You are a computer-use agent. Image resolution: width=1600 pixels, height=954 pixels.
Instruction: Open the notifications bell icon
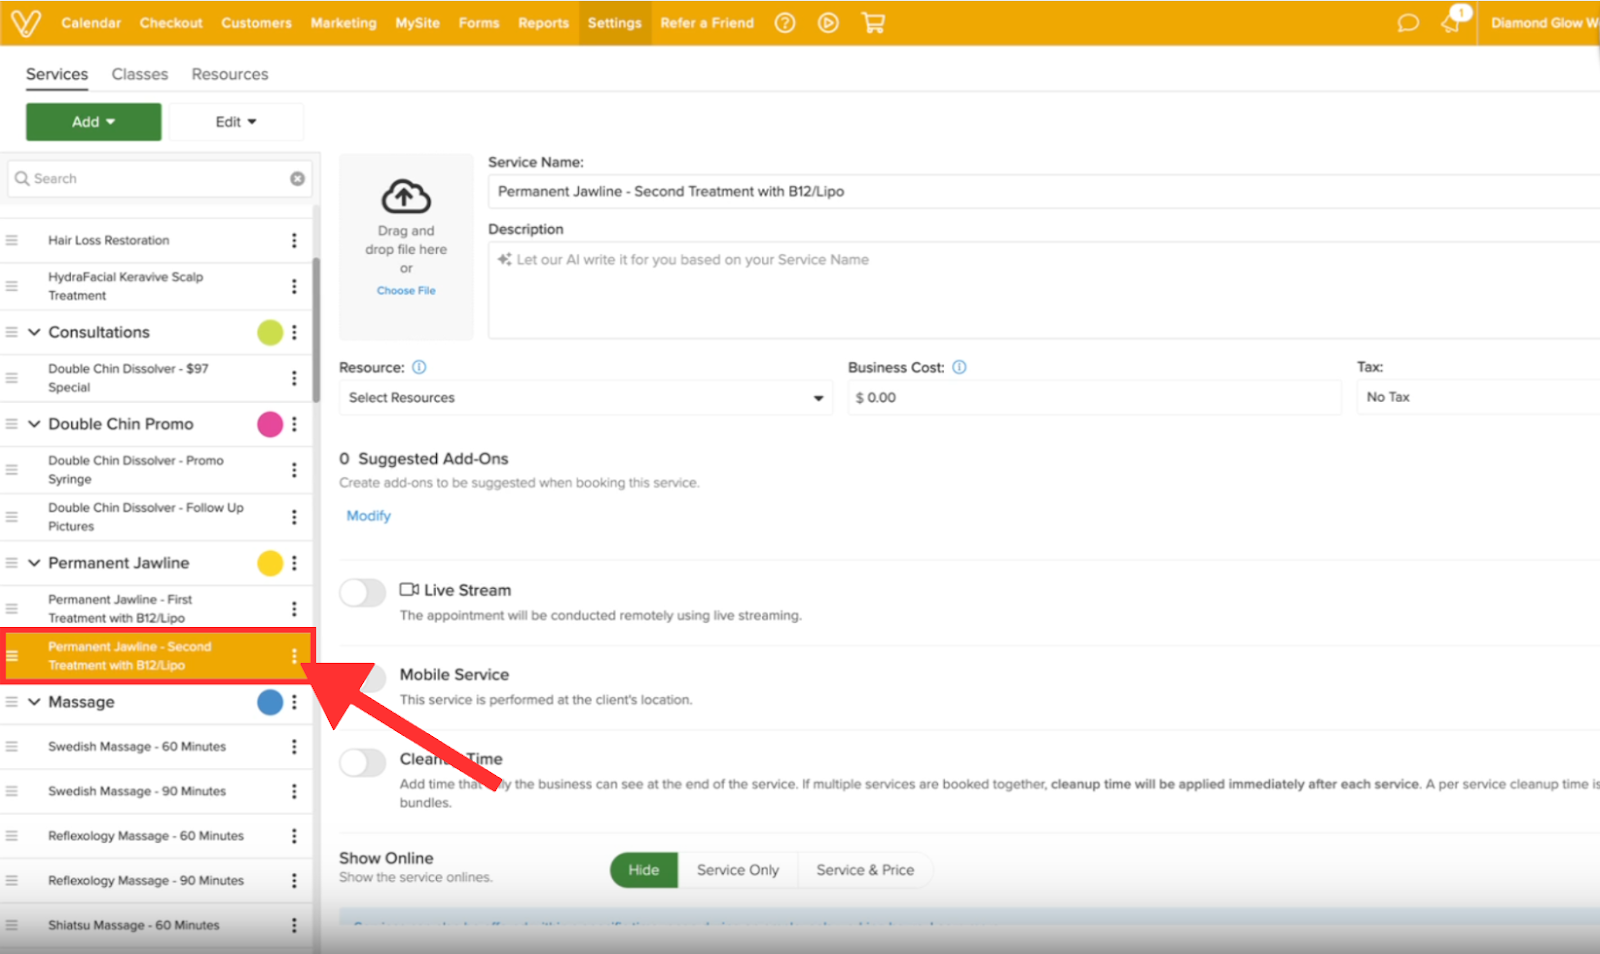pyautogui.click(x=1452, y=22)
